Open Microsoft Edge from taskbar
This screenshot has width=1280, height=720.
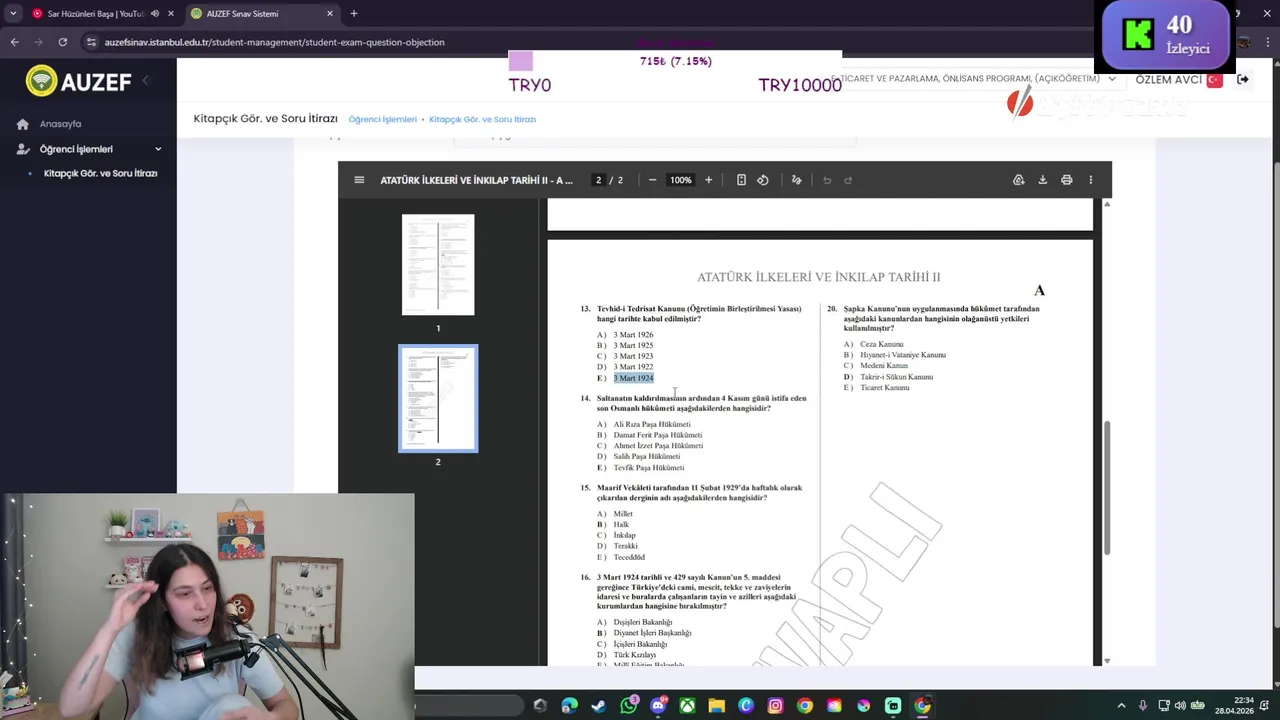[570, 705]
